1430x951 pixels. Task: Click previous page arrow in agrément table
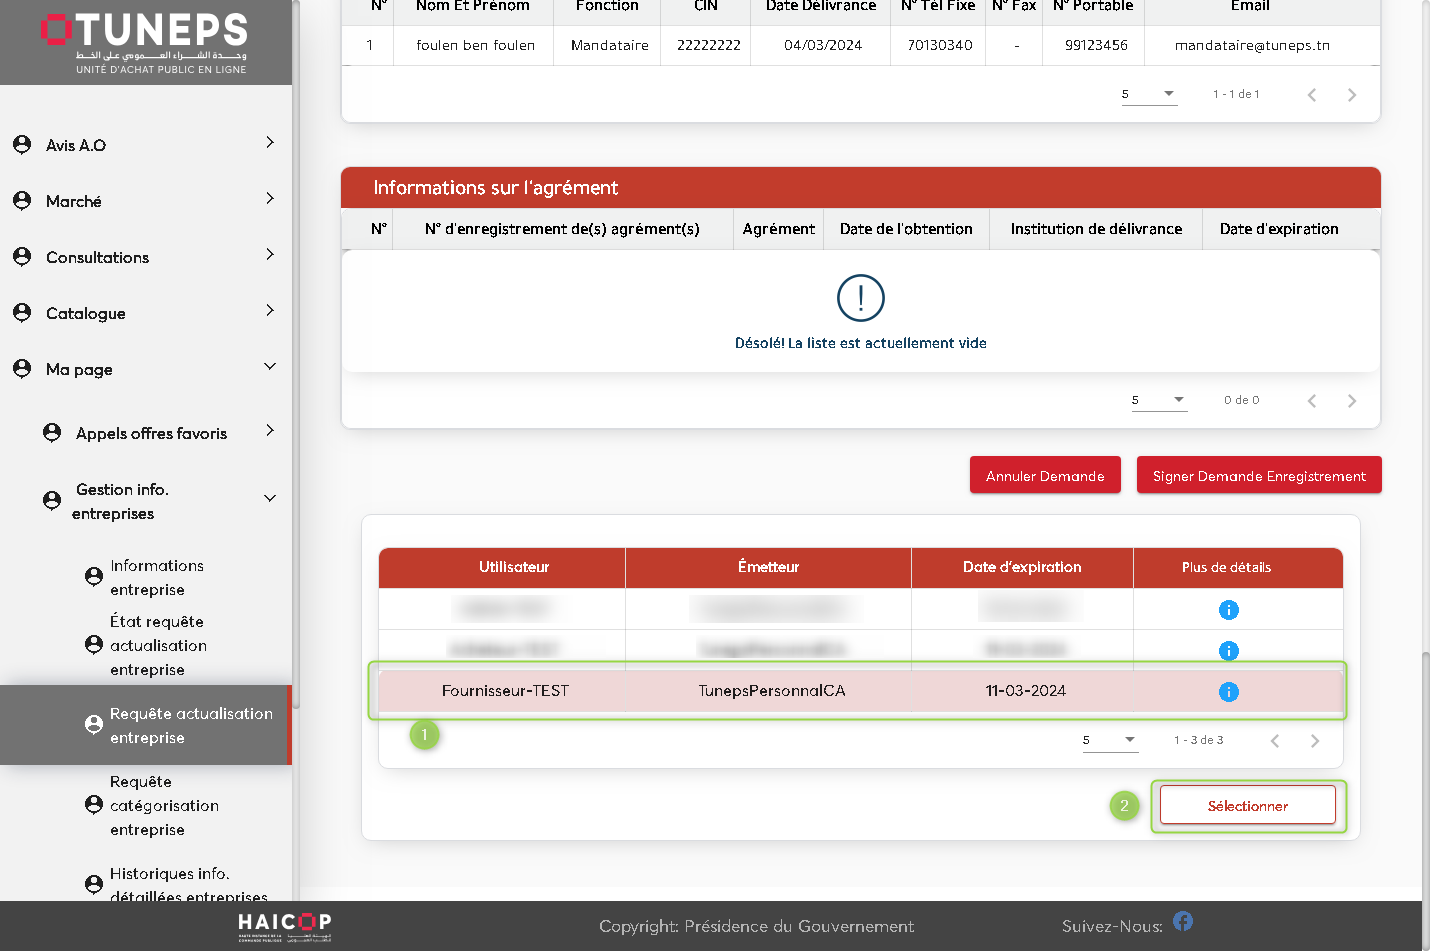point(1312,401)
